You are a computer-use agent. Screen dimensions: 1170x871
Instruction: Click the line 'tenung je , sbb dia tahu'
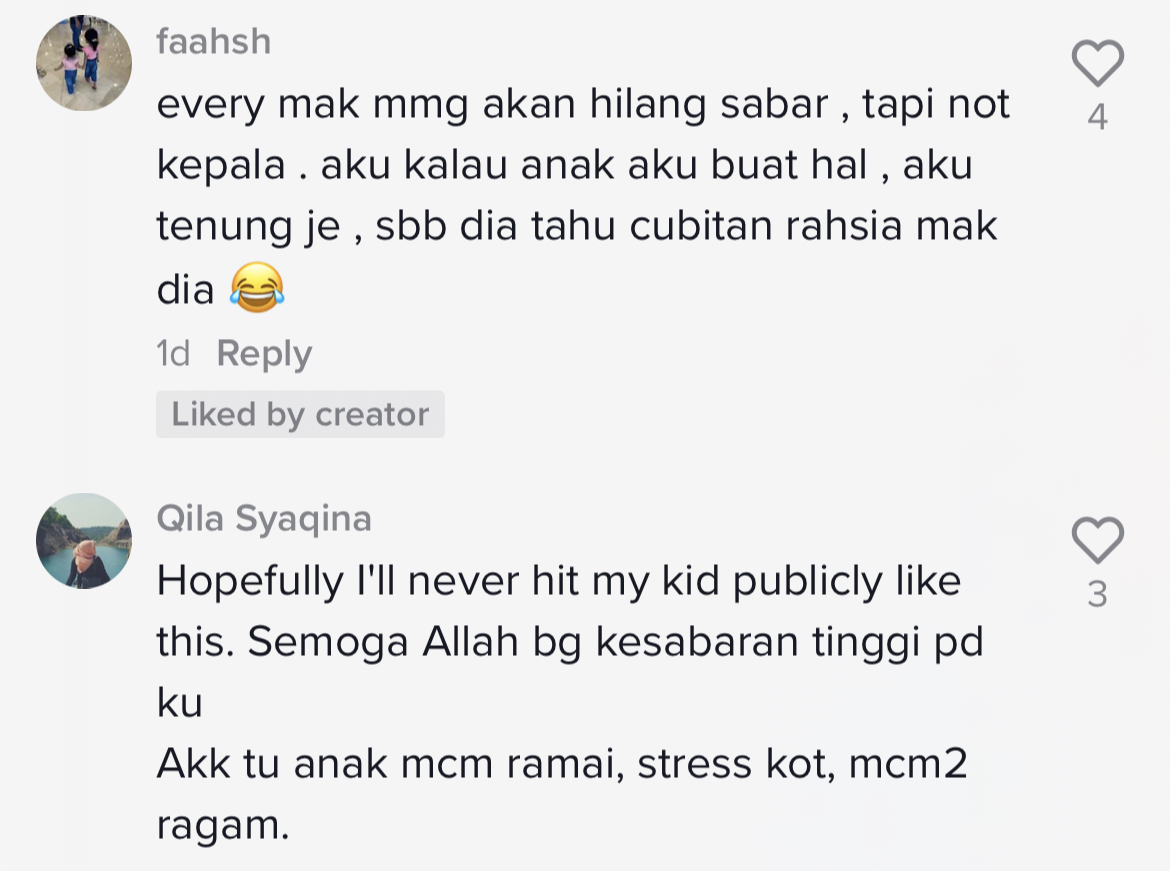point(576,228)
